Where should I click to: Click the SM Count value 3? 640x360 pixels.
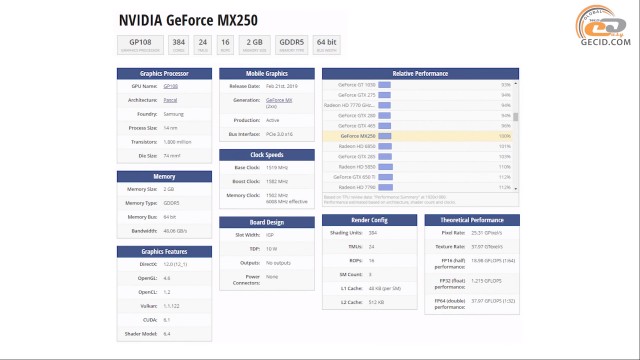370,274
